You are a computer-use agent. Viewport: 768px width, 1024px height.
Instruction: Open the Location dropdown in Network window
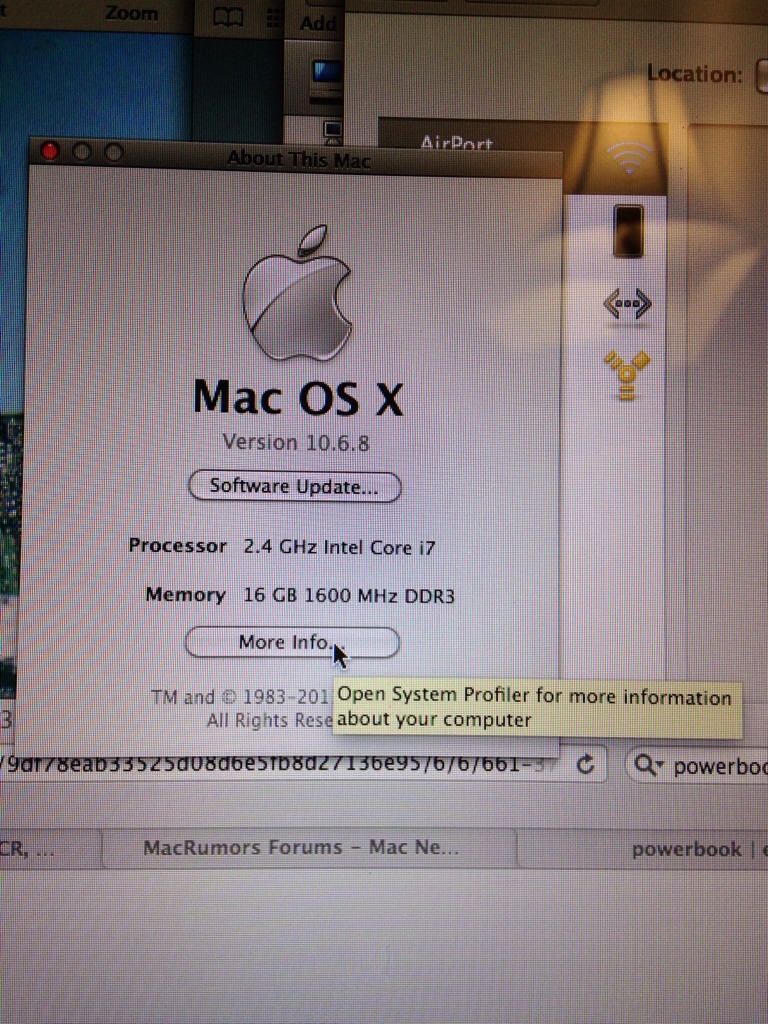coord(761,74)
